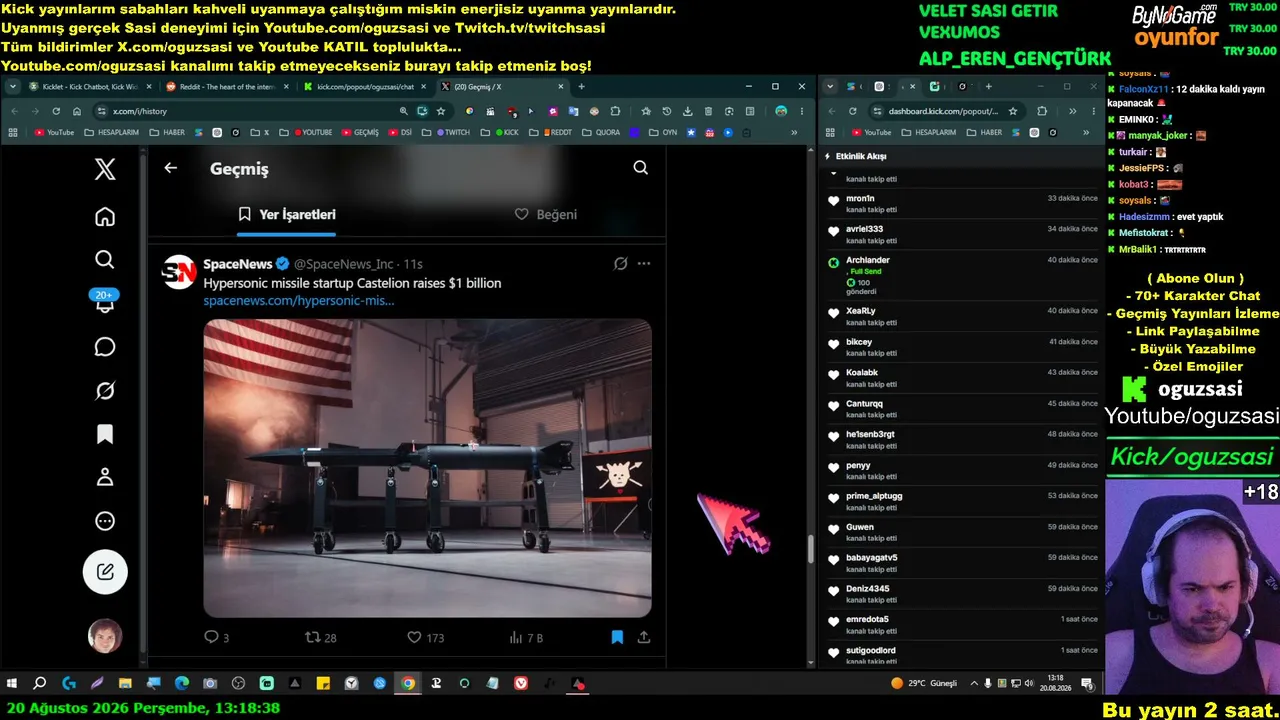This screenshot has height=720, width=1280.
Task: Select the Archlander Full Send activity entry
Action: pos(964,275)
